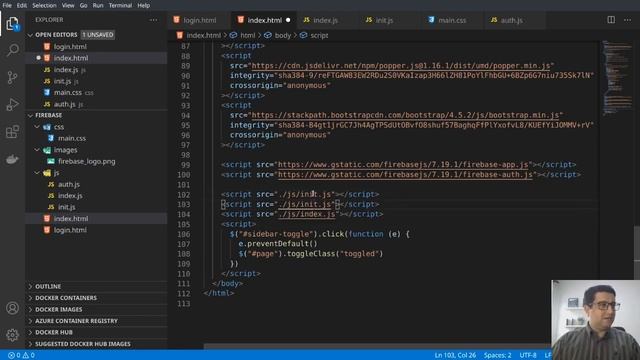Open the Run menu
The image size is (640, 360).
[x=98, y=5]
